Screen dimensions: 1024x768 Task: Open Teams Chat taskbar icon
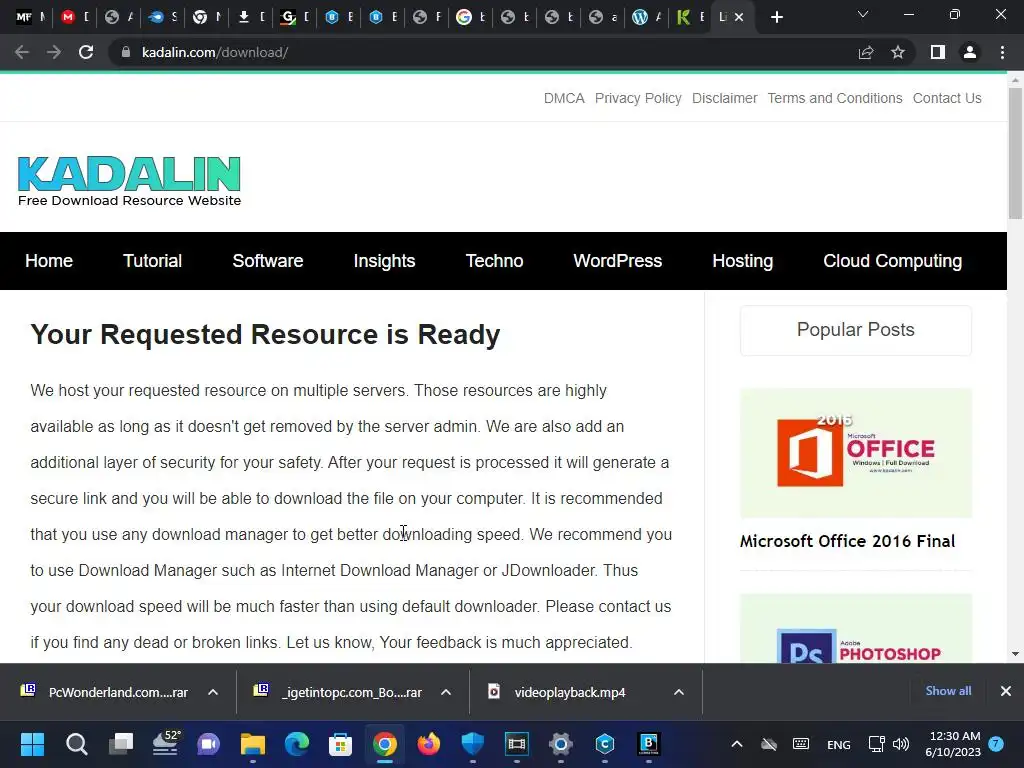click(208, 744)
